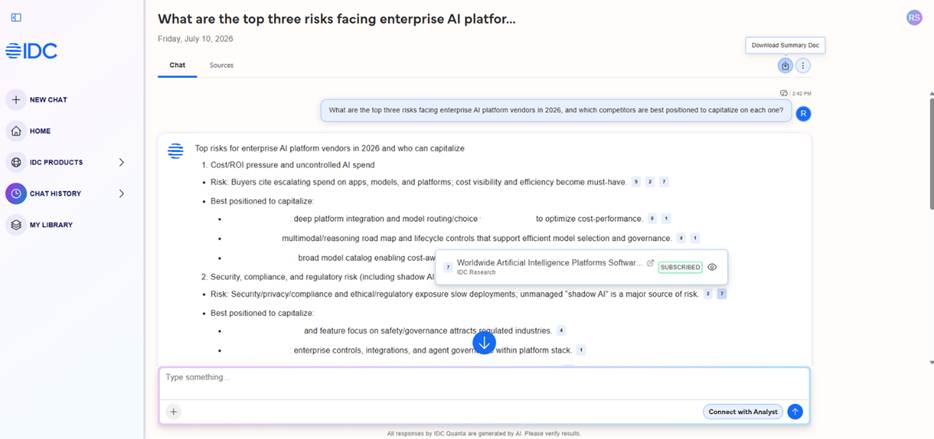Viewport: 934px width, 439px height.
Task: Collapse the sidebar panel icon
Action: 16,18
